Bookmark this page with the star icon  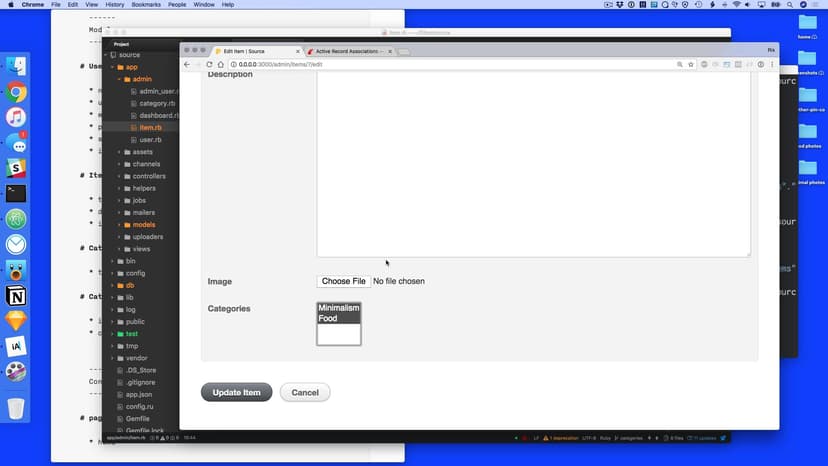click(691, 64)
